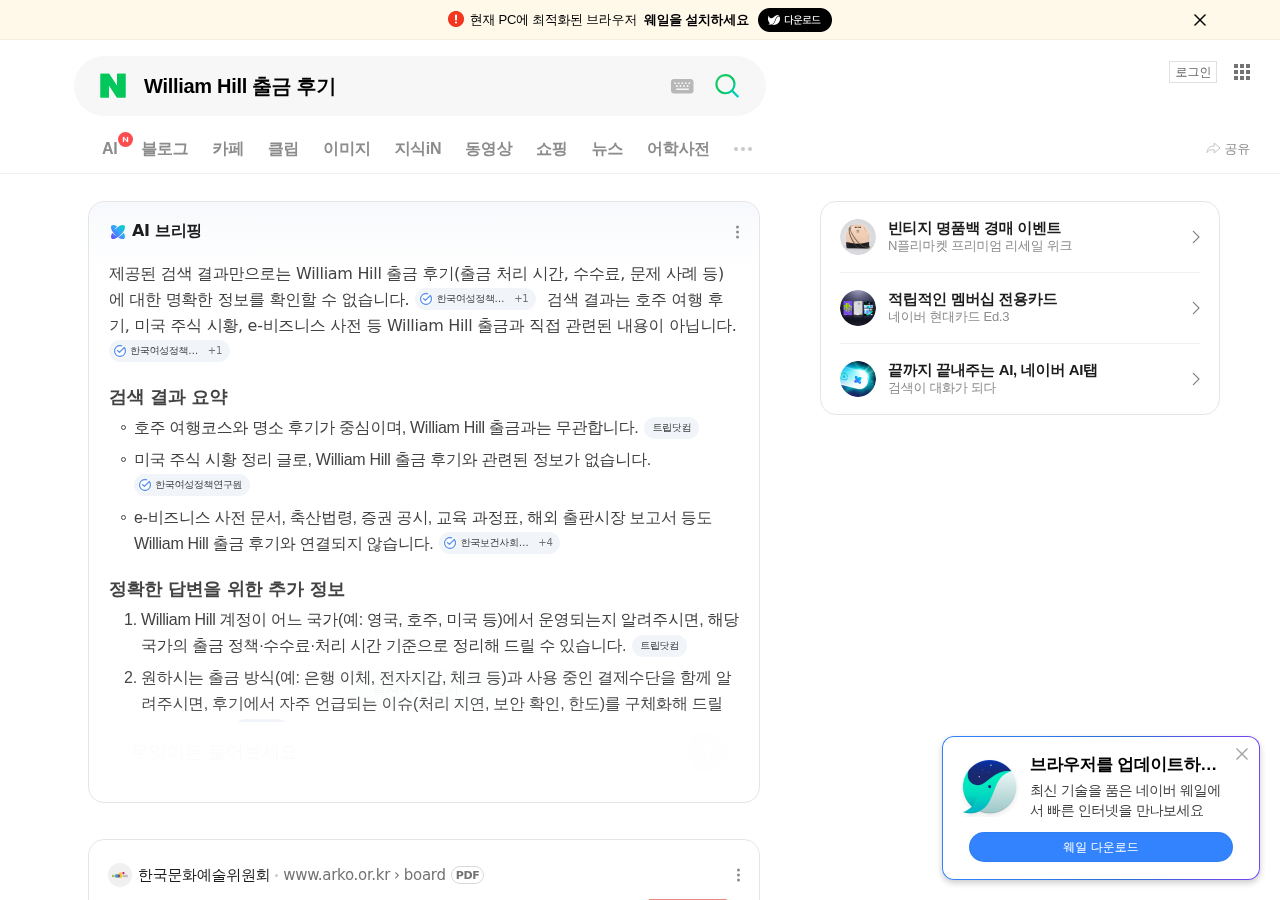
Task: Switch to the 쇼핑 tab
Action: pos(552,149)
